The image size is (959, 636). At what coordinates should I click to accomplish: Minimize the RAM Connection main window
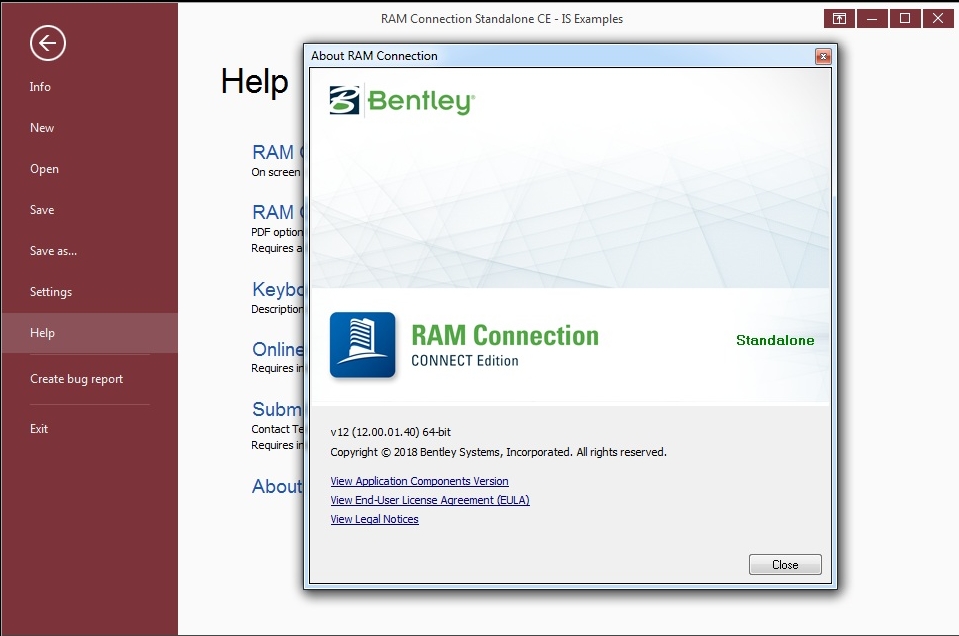(x=872, y=18)
